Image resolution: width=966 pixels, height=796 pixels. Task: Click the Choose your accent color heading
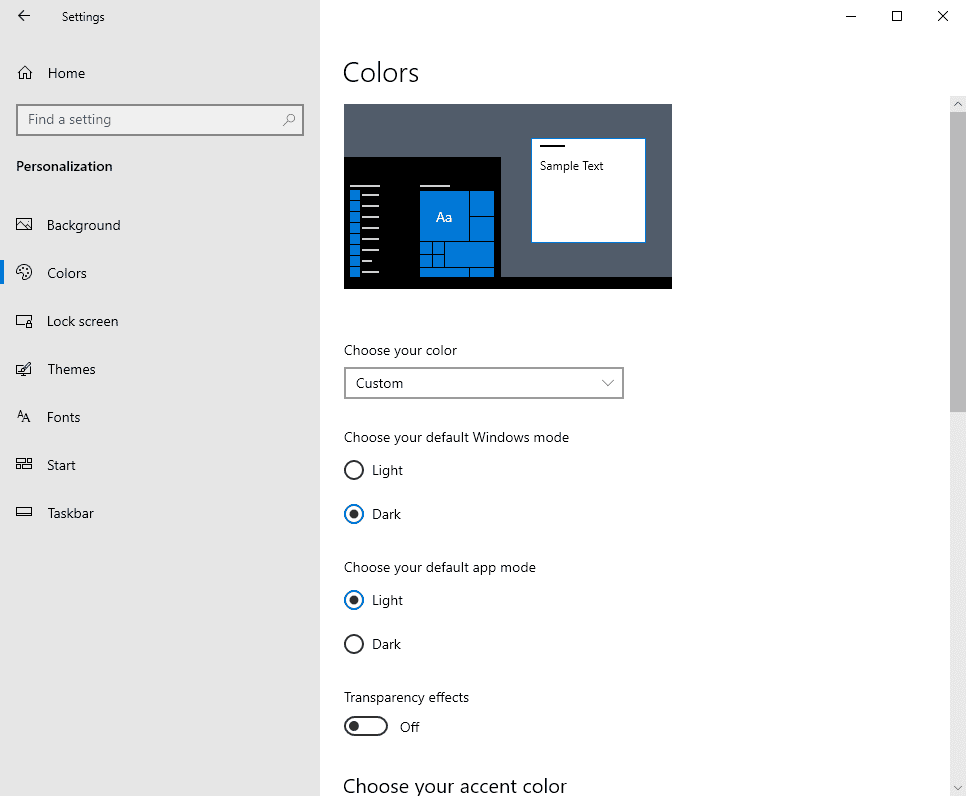click(455, 786)
